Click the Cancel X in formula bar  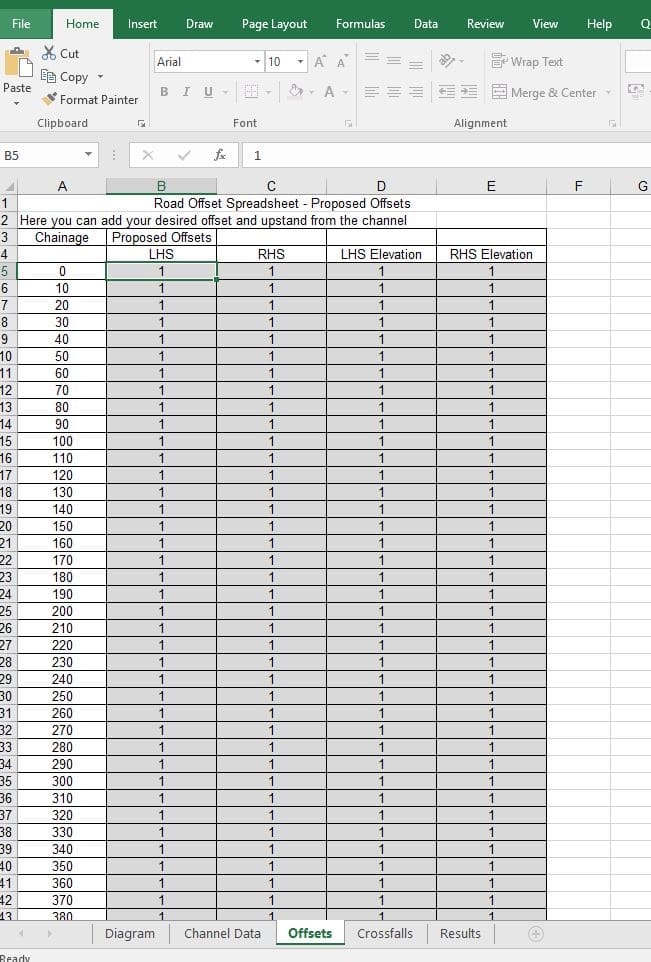(x=147, y=155)
